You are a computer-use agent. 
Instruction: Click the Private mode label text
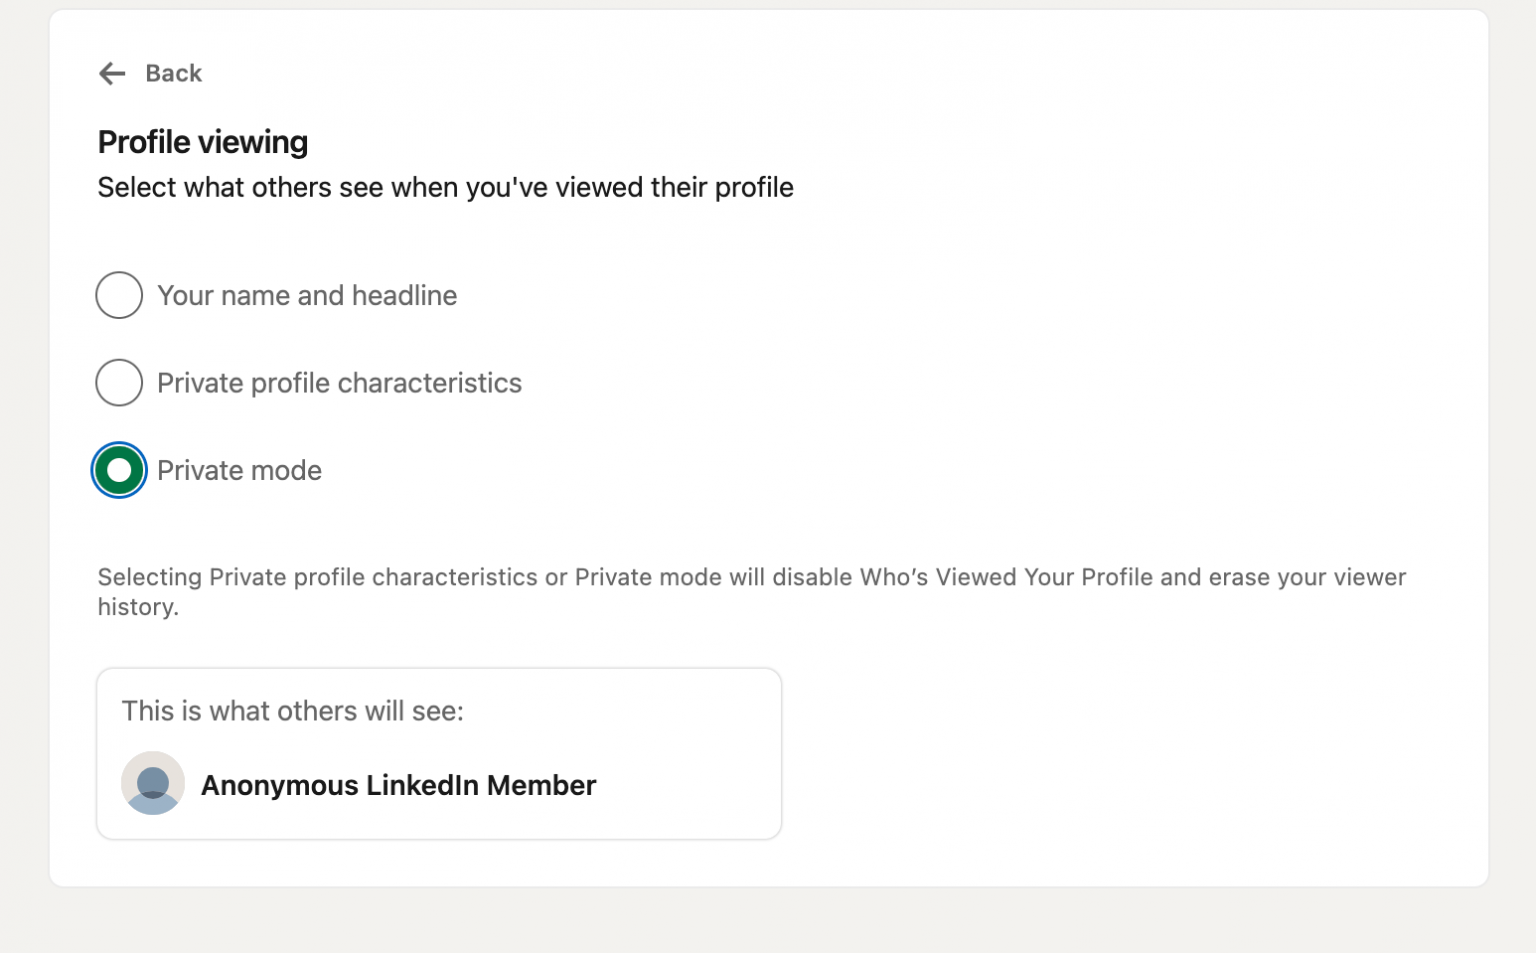[239, 470]
